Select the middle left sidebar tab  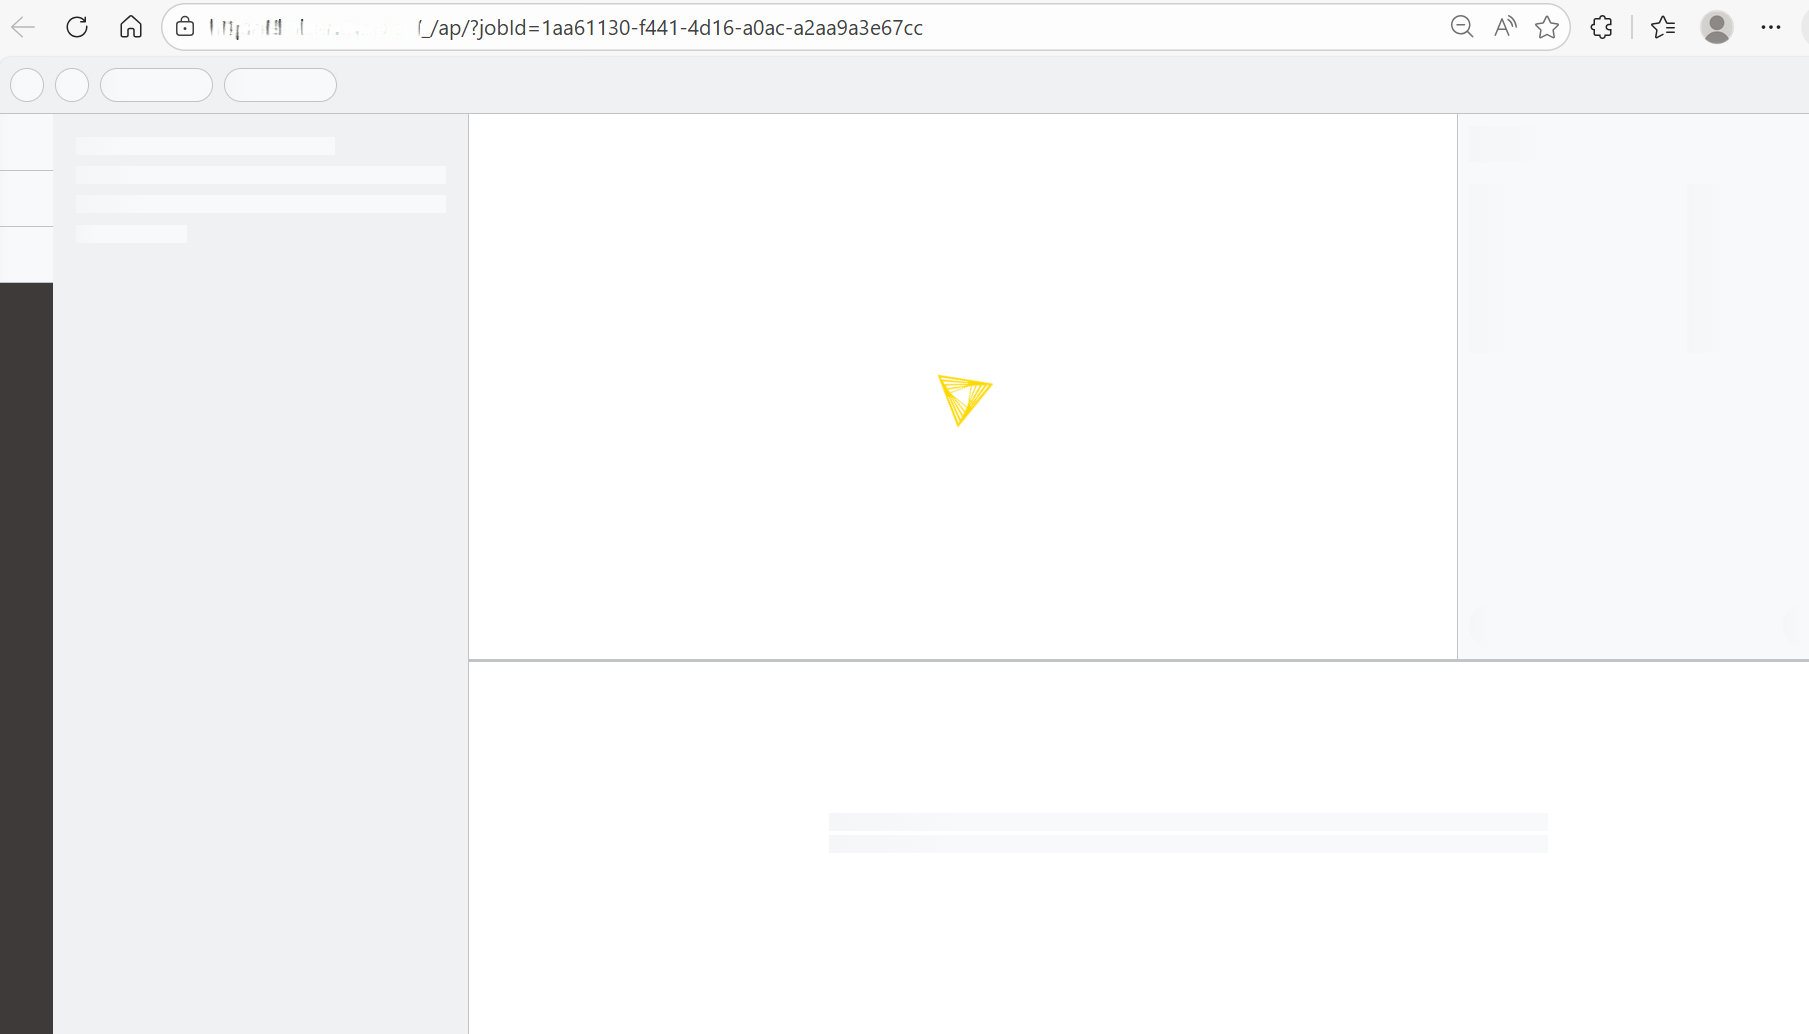pos(26,198)
